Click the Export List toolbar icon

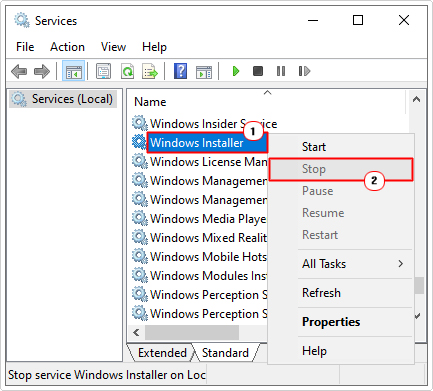pyautogui.click(x=150, y=71)
